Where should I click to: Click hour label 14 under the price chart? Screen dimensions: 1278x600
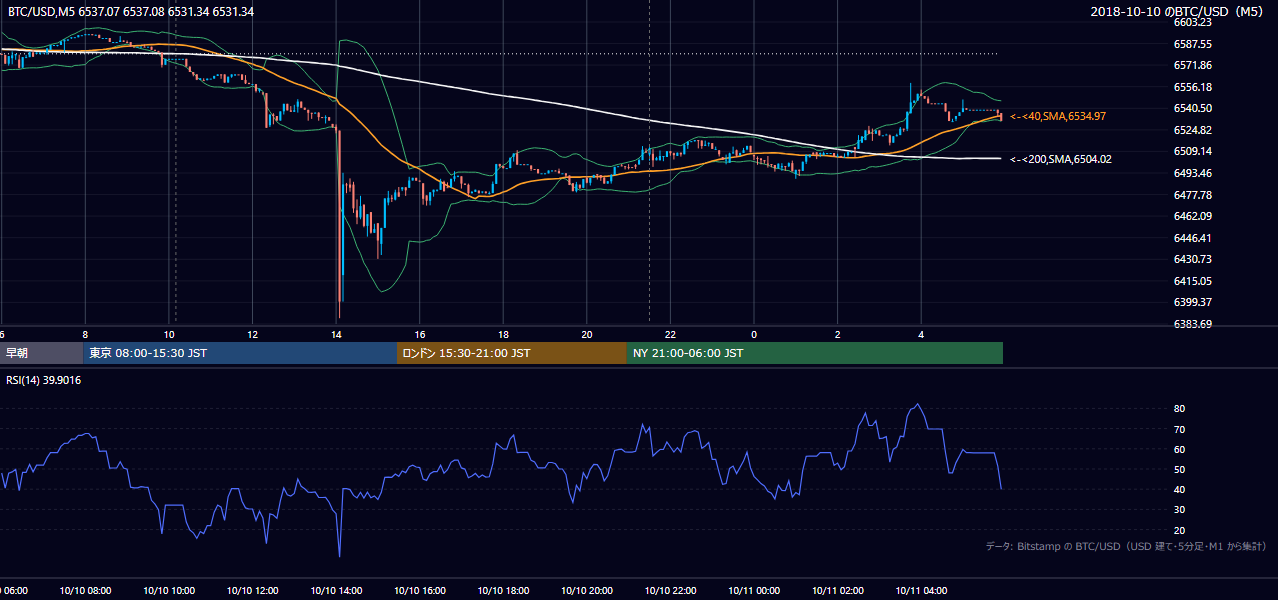pyautogui.click(x=336, y=334)
